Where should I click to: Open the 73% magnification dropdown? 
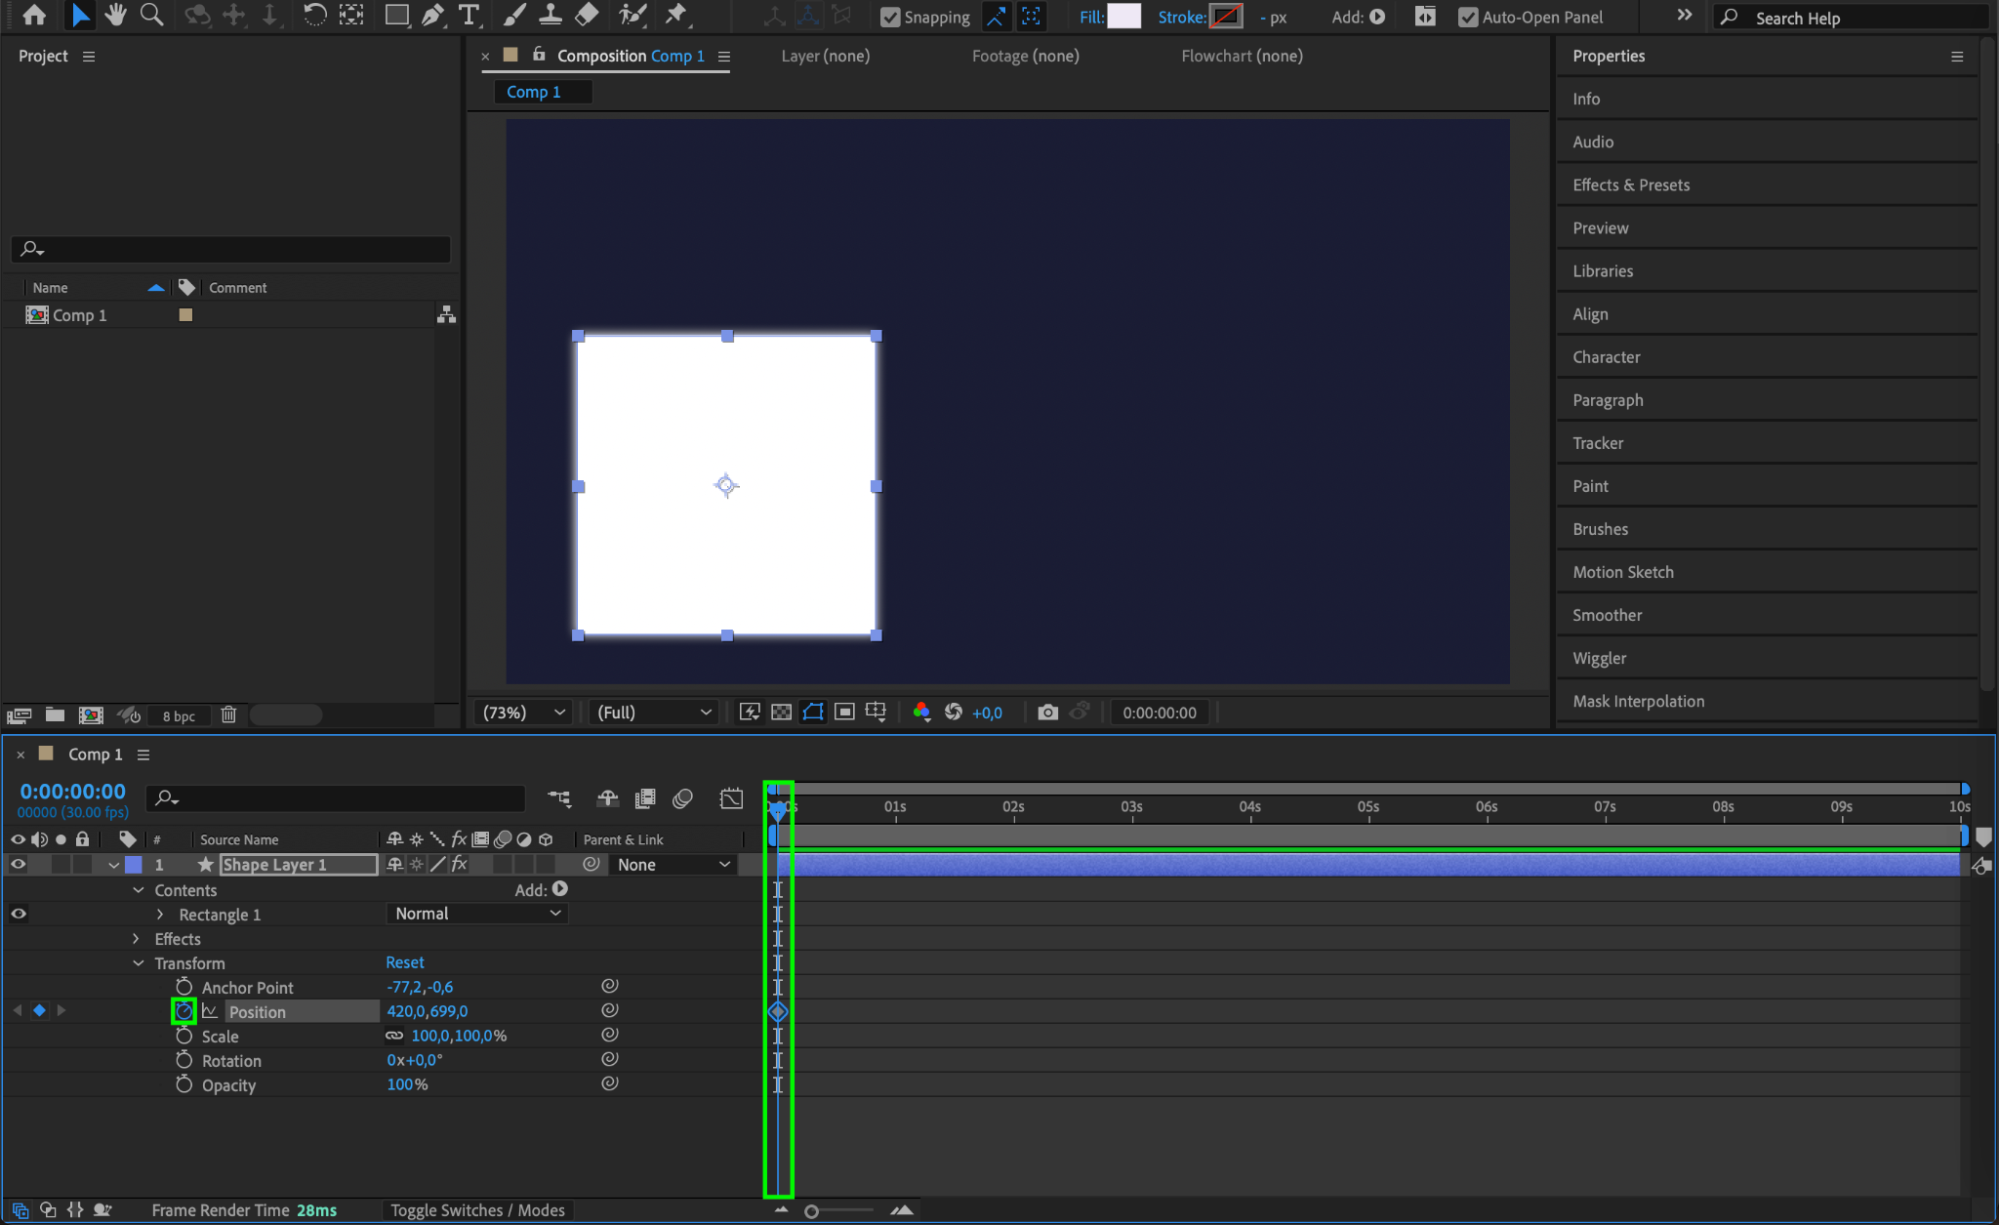pyautogui.click(x=524, y=712)
